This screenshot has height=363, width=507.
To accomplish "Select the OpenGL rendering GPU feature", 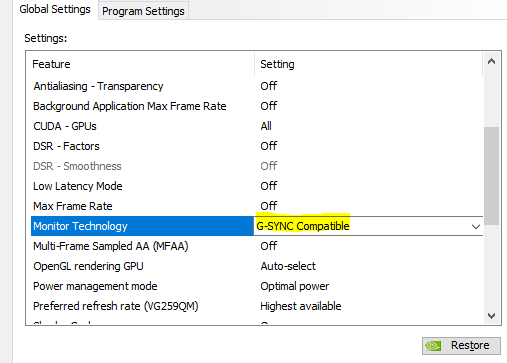I will pyautogui.click(x=88, y=266).
